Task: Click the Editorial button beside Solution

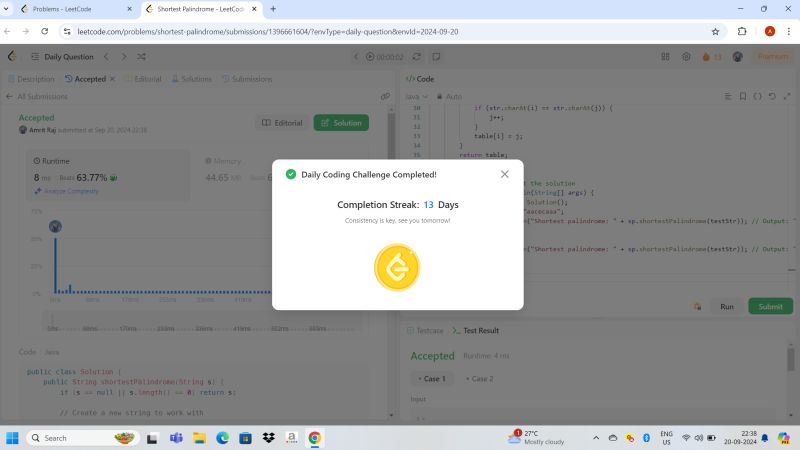Action: [x=282, y=123]
